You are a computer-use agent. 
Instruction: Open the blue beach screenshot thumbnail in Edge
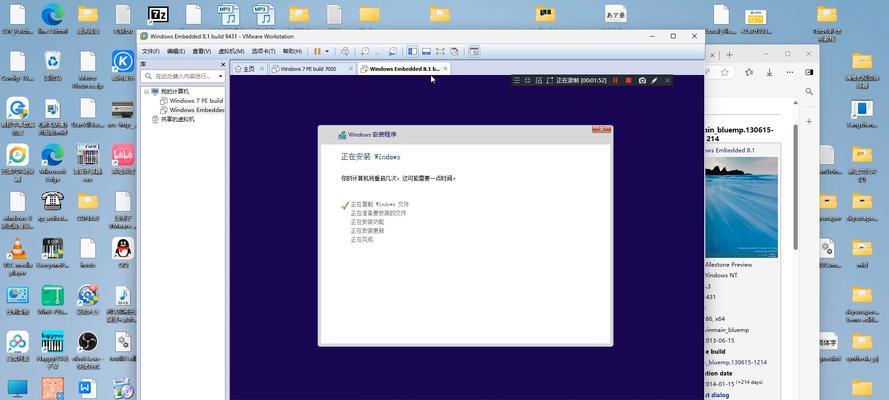coord(741,207)
